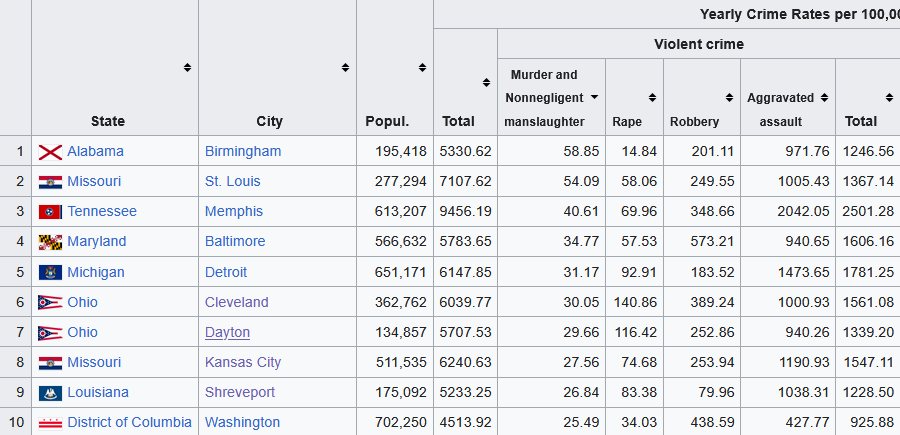Sort by Aggravated assault column

click(824, 97)
